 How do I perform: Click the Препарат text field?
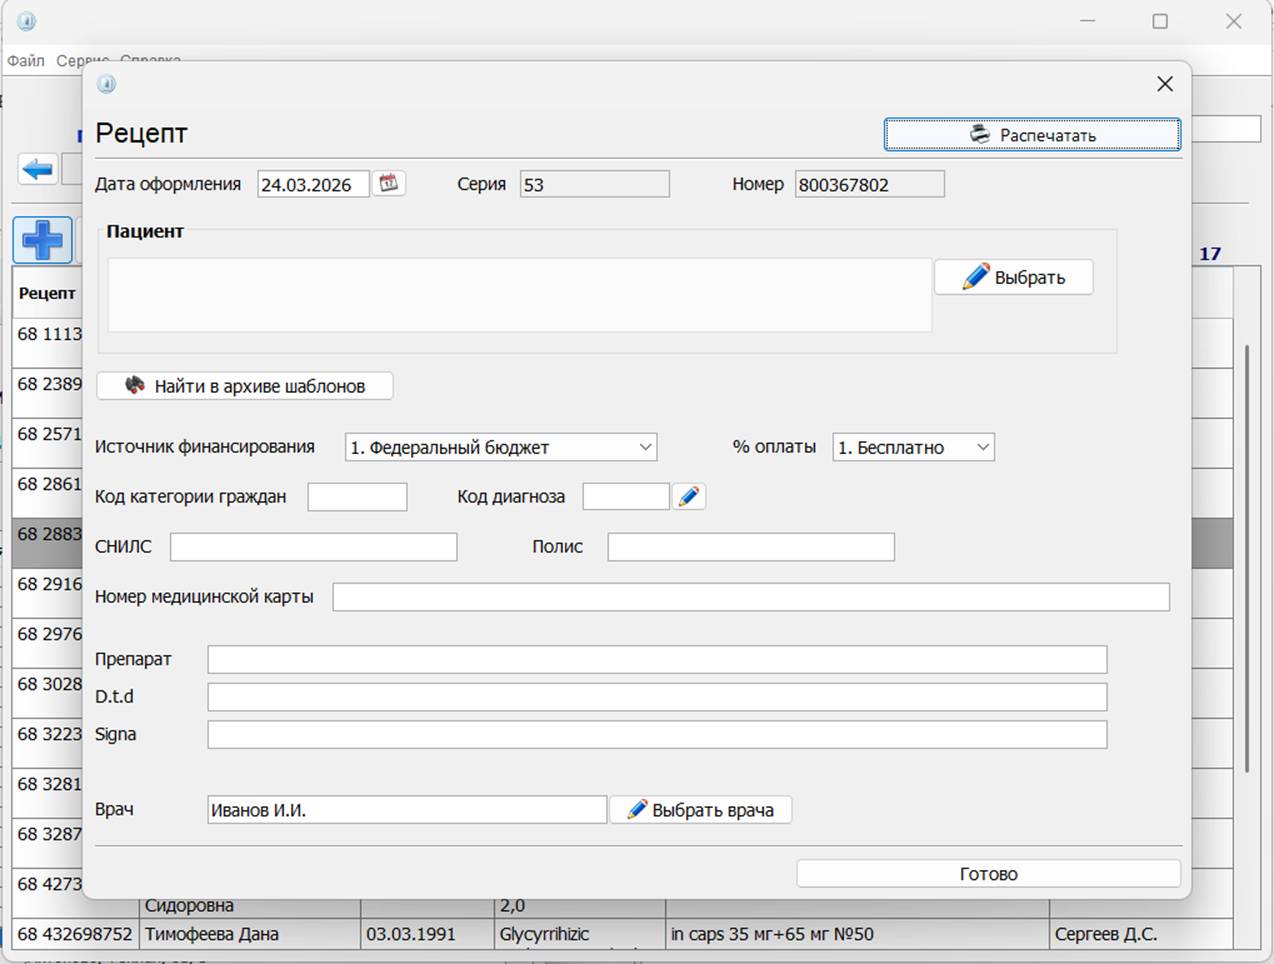tap(657, 659)
